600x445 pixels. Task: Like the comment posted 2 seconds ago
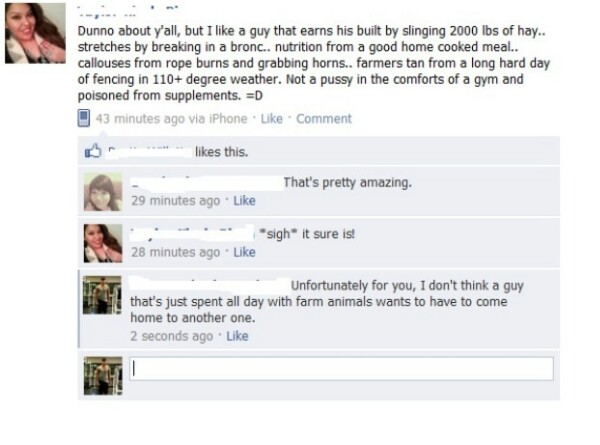(x=237, y=336)
